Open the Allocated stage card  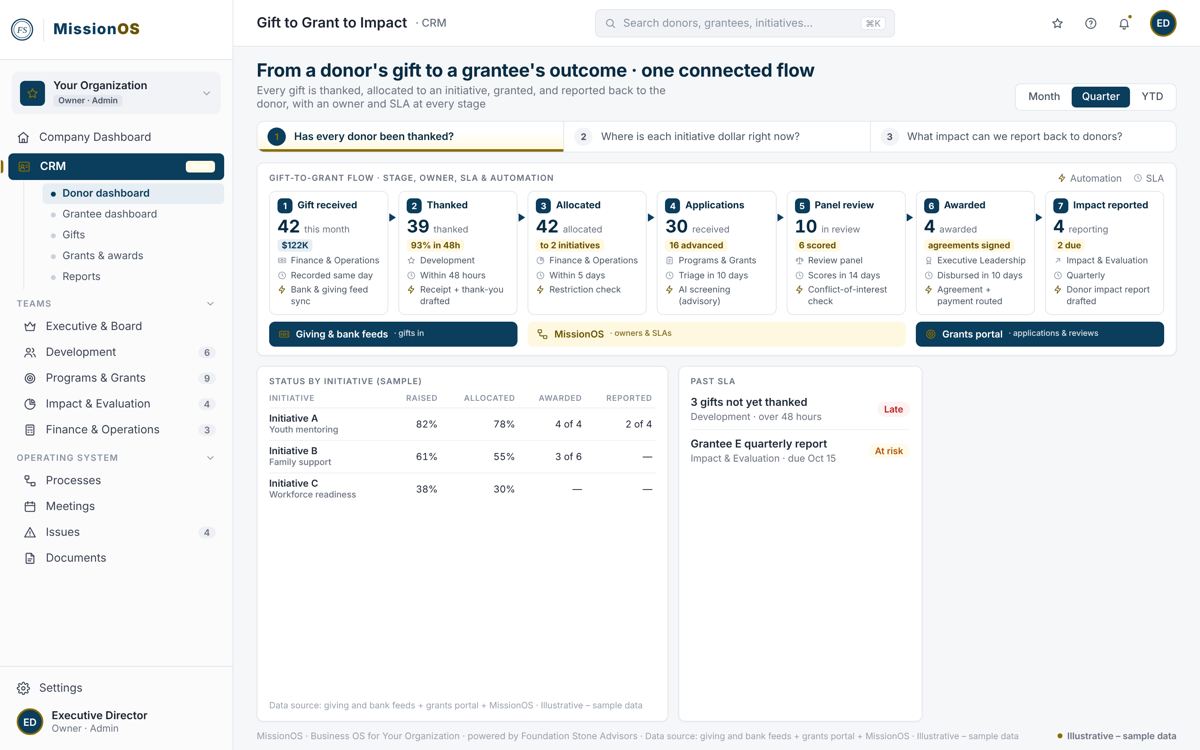[587, 253]
